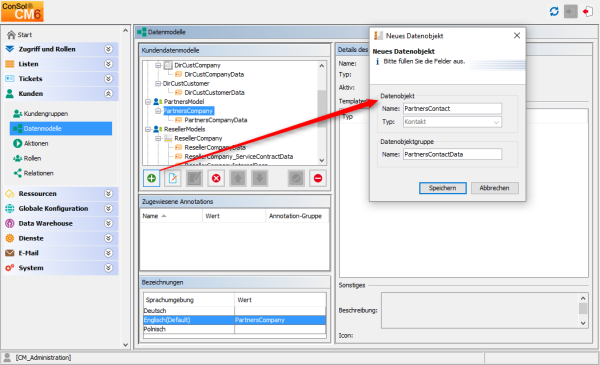The width and height of the screenshot is (600, 365).
Task: Click the Speichern button
Action: (x=442, y=188)
